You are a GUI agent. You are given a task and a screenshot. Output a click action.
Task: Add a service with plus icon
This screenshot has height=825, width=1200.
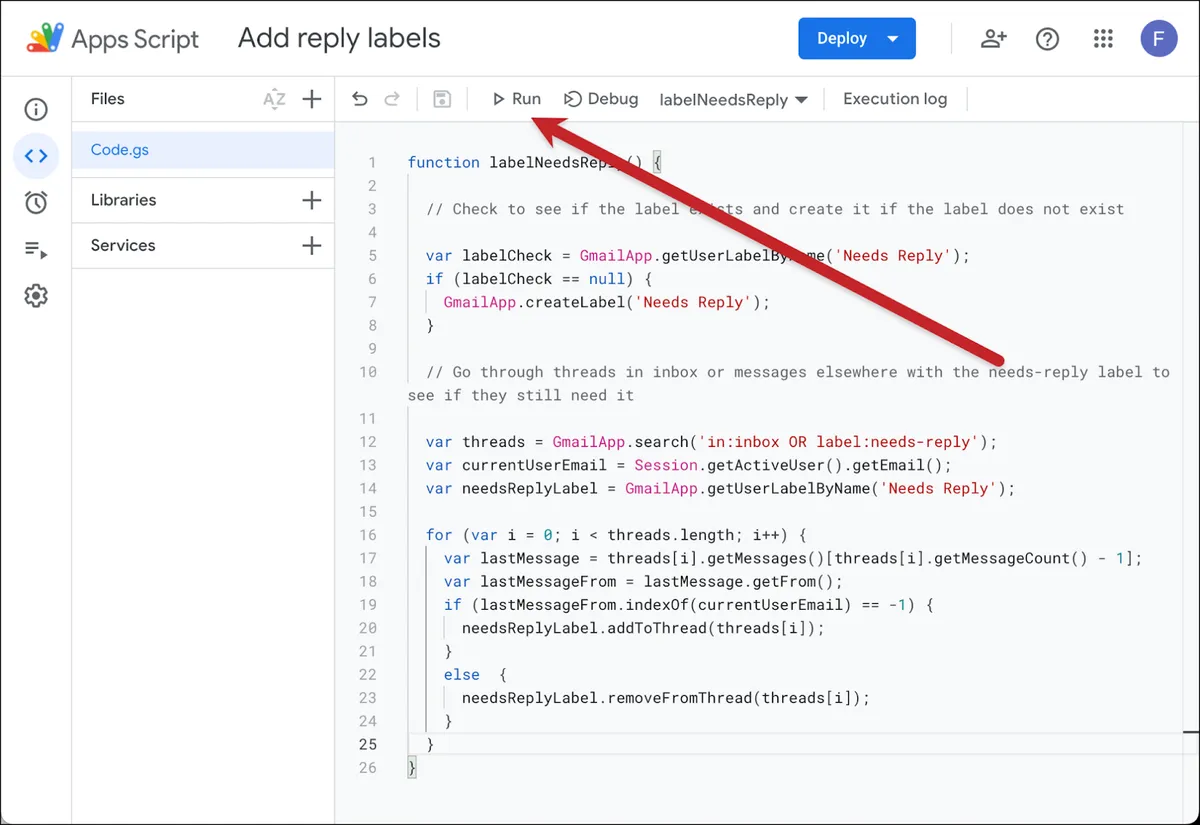[312, 245]
